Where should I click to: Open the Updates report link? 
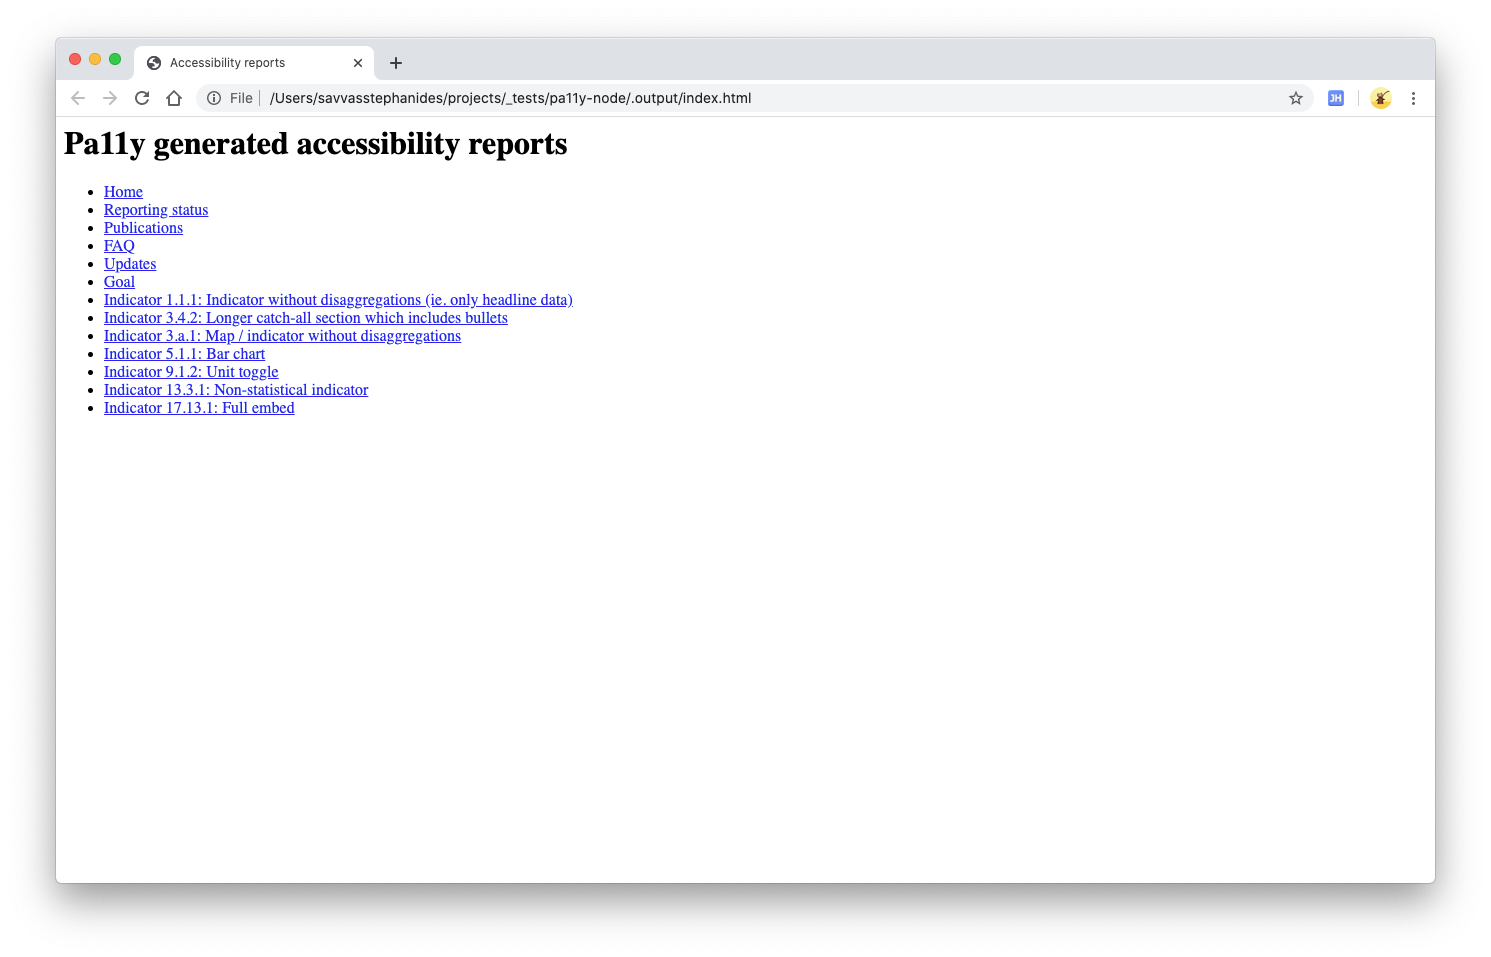pyautogui.click(x=130, y=264)
